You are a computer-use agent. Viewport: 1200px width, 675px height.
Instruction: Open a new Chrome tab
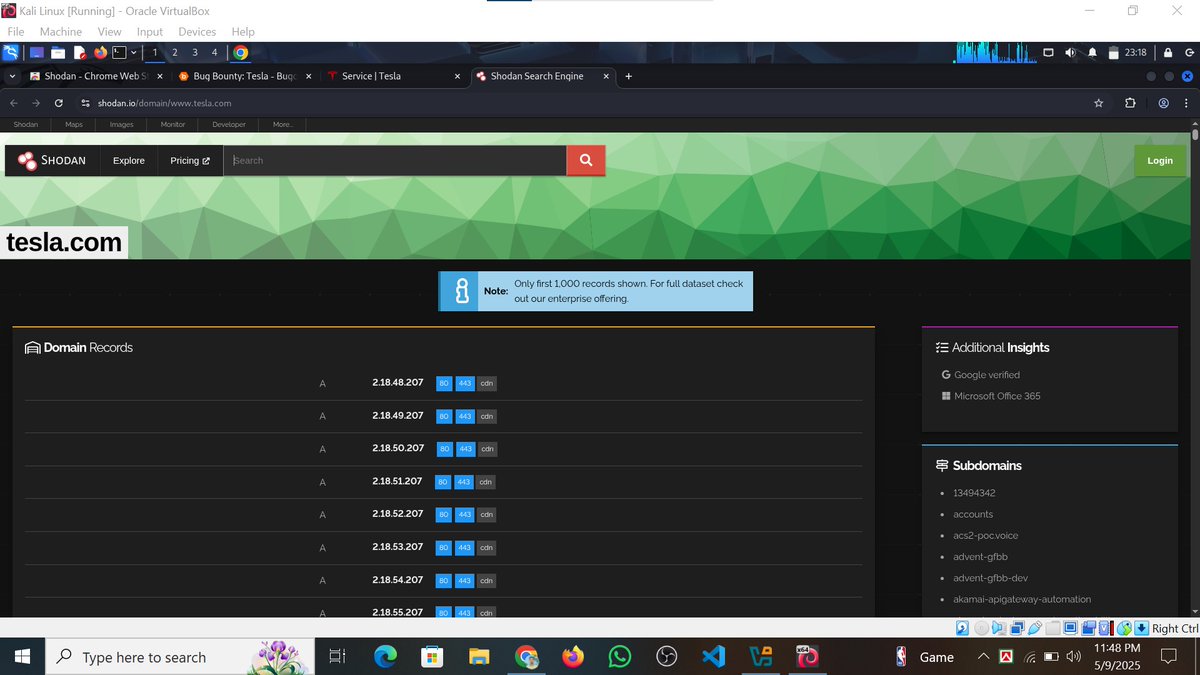tap(629, 76)
